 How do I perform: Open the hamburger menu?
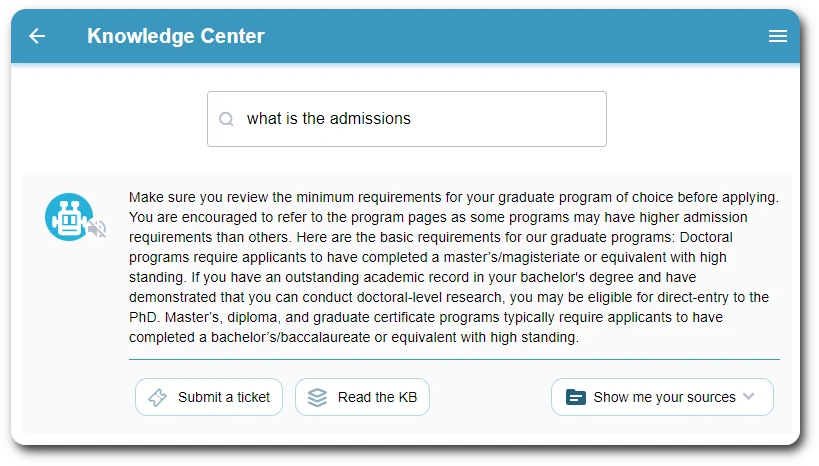pos(777,36)
